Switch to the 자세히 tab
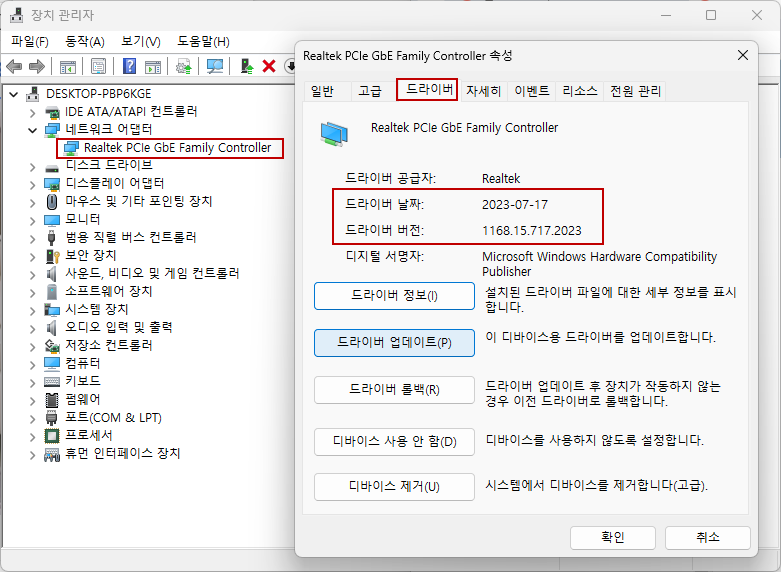781x572 pixels. [483, 91]
